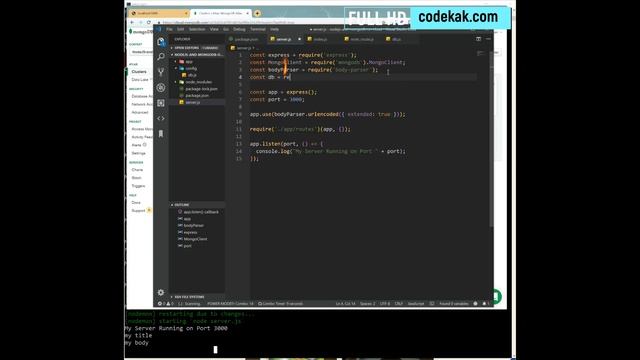Open the Source Control view
The image size is (640, 360).
[x=161, y=72]
